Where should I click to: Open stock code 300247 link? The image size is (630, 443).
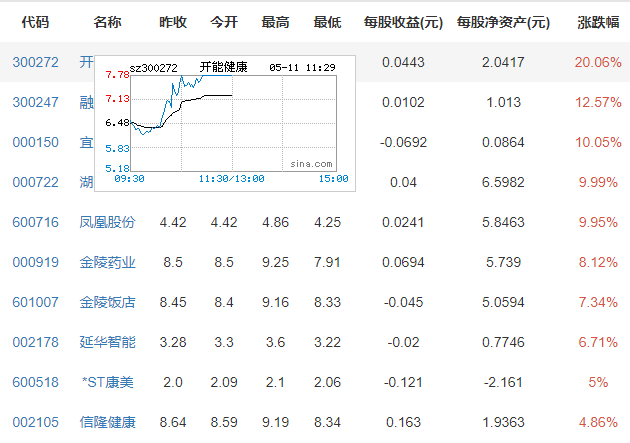click(35, 102)
